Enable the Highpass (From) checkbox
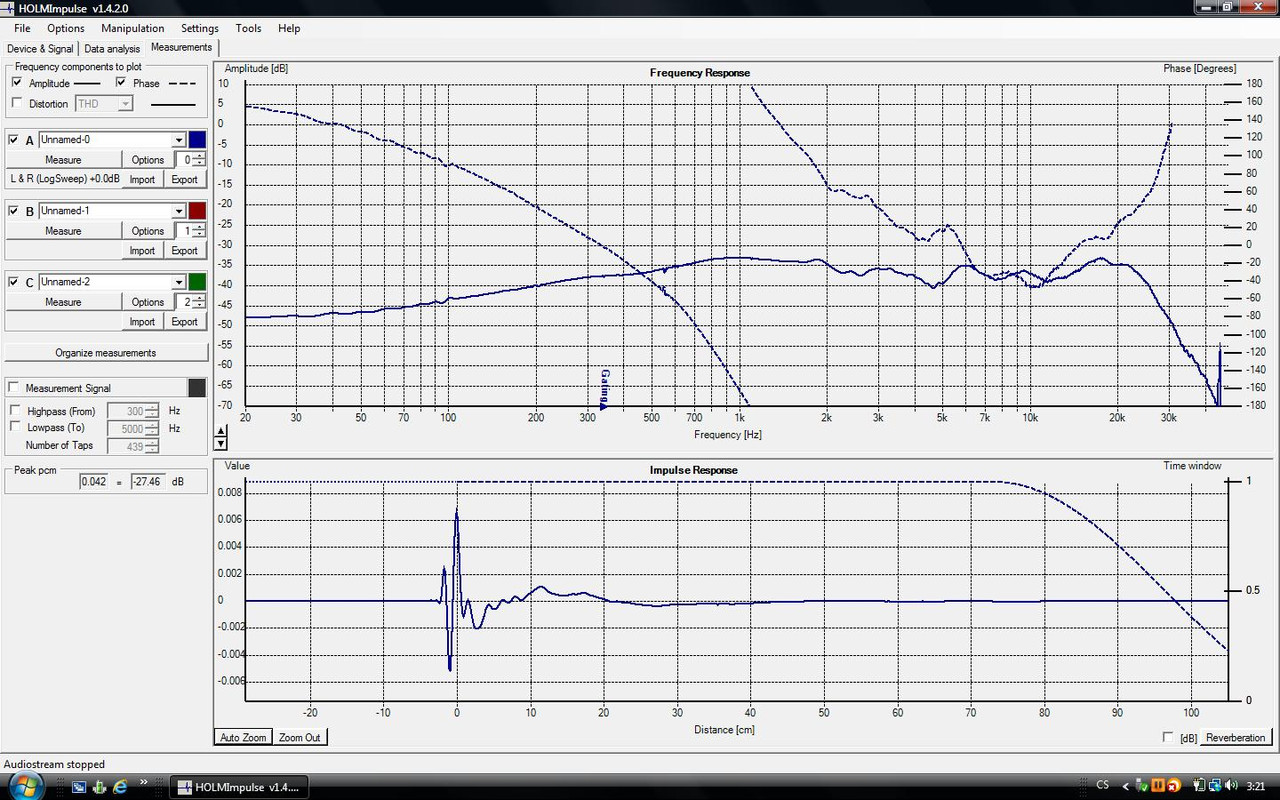This screenshot has width=1280, height=800. pos(15,410)
